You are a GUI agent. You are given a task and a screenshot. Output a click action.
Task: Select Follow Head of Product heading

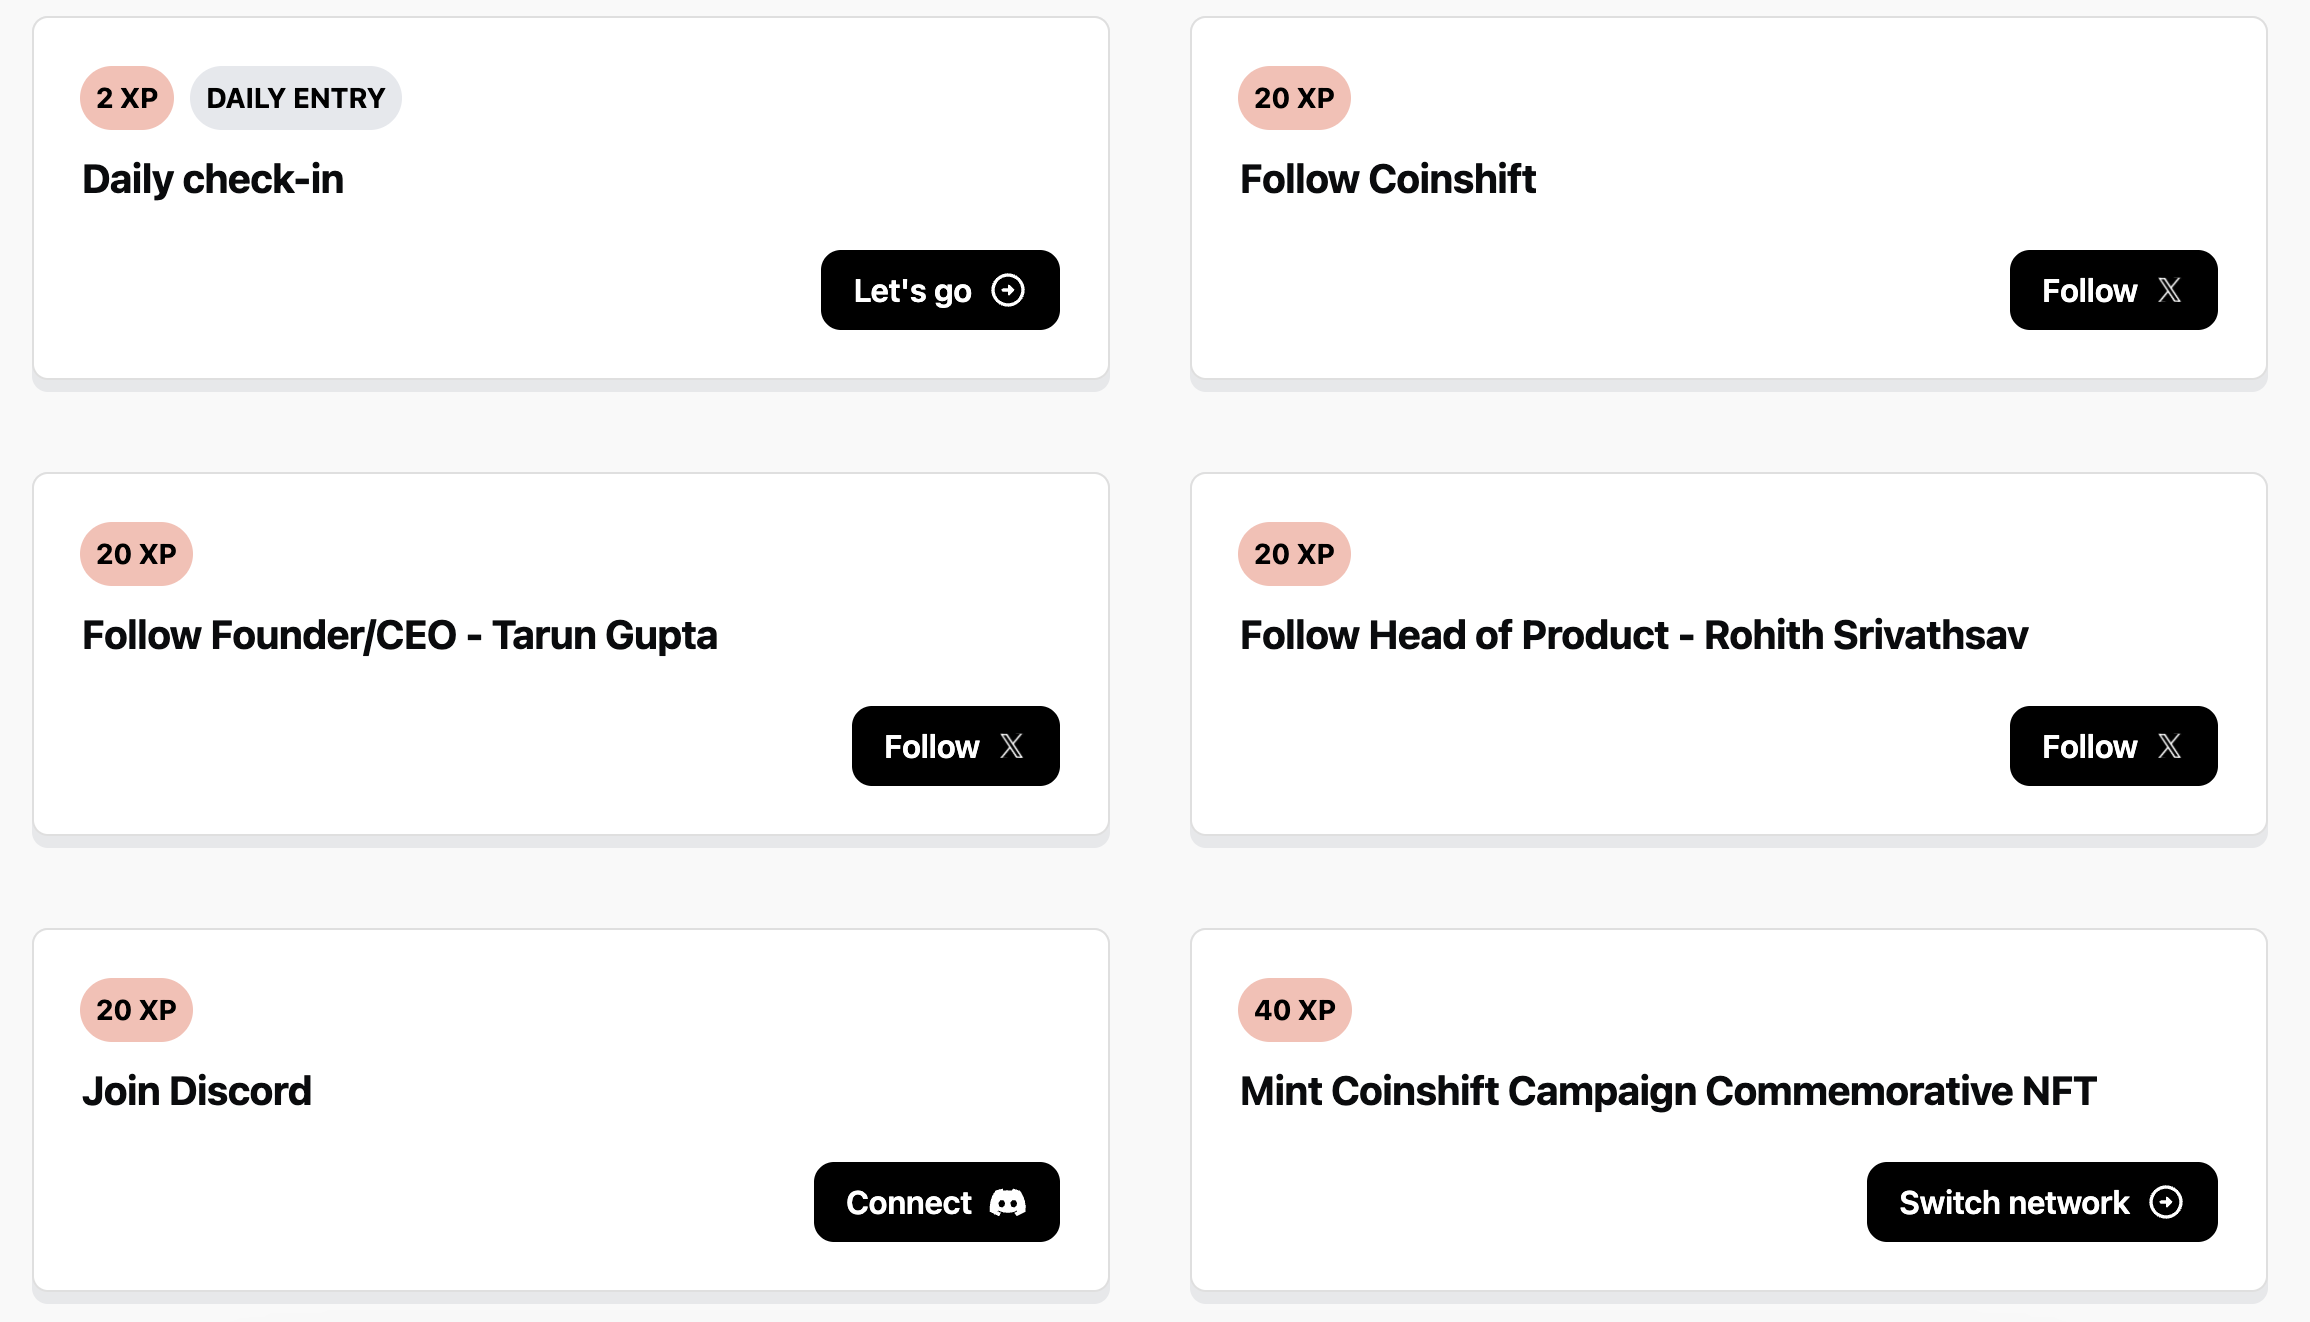[1633, 636]
